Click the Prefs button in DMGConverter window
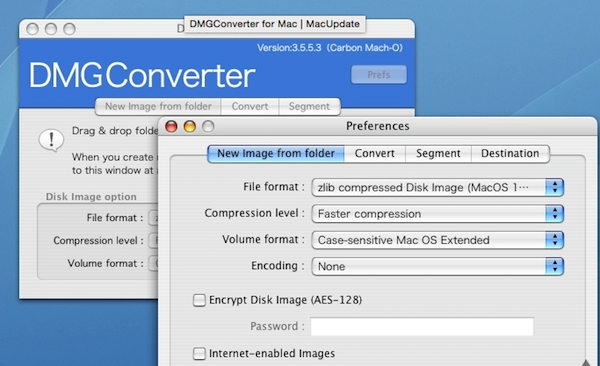The width and height of the screenshot is (600, 366). (x=379, y=74)
